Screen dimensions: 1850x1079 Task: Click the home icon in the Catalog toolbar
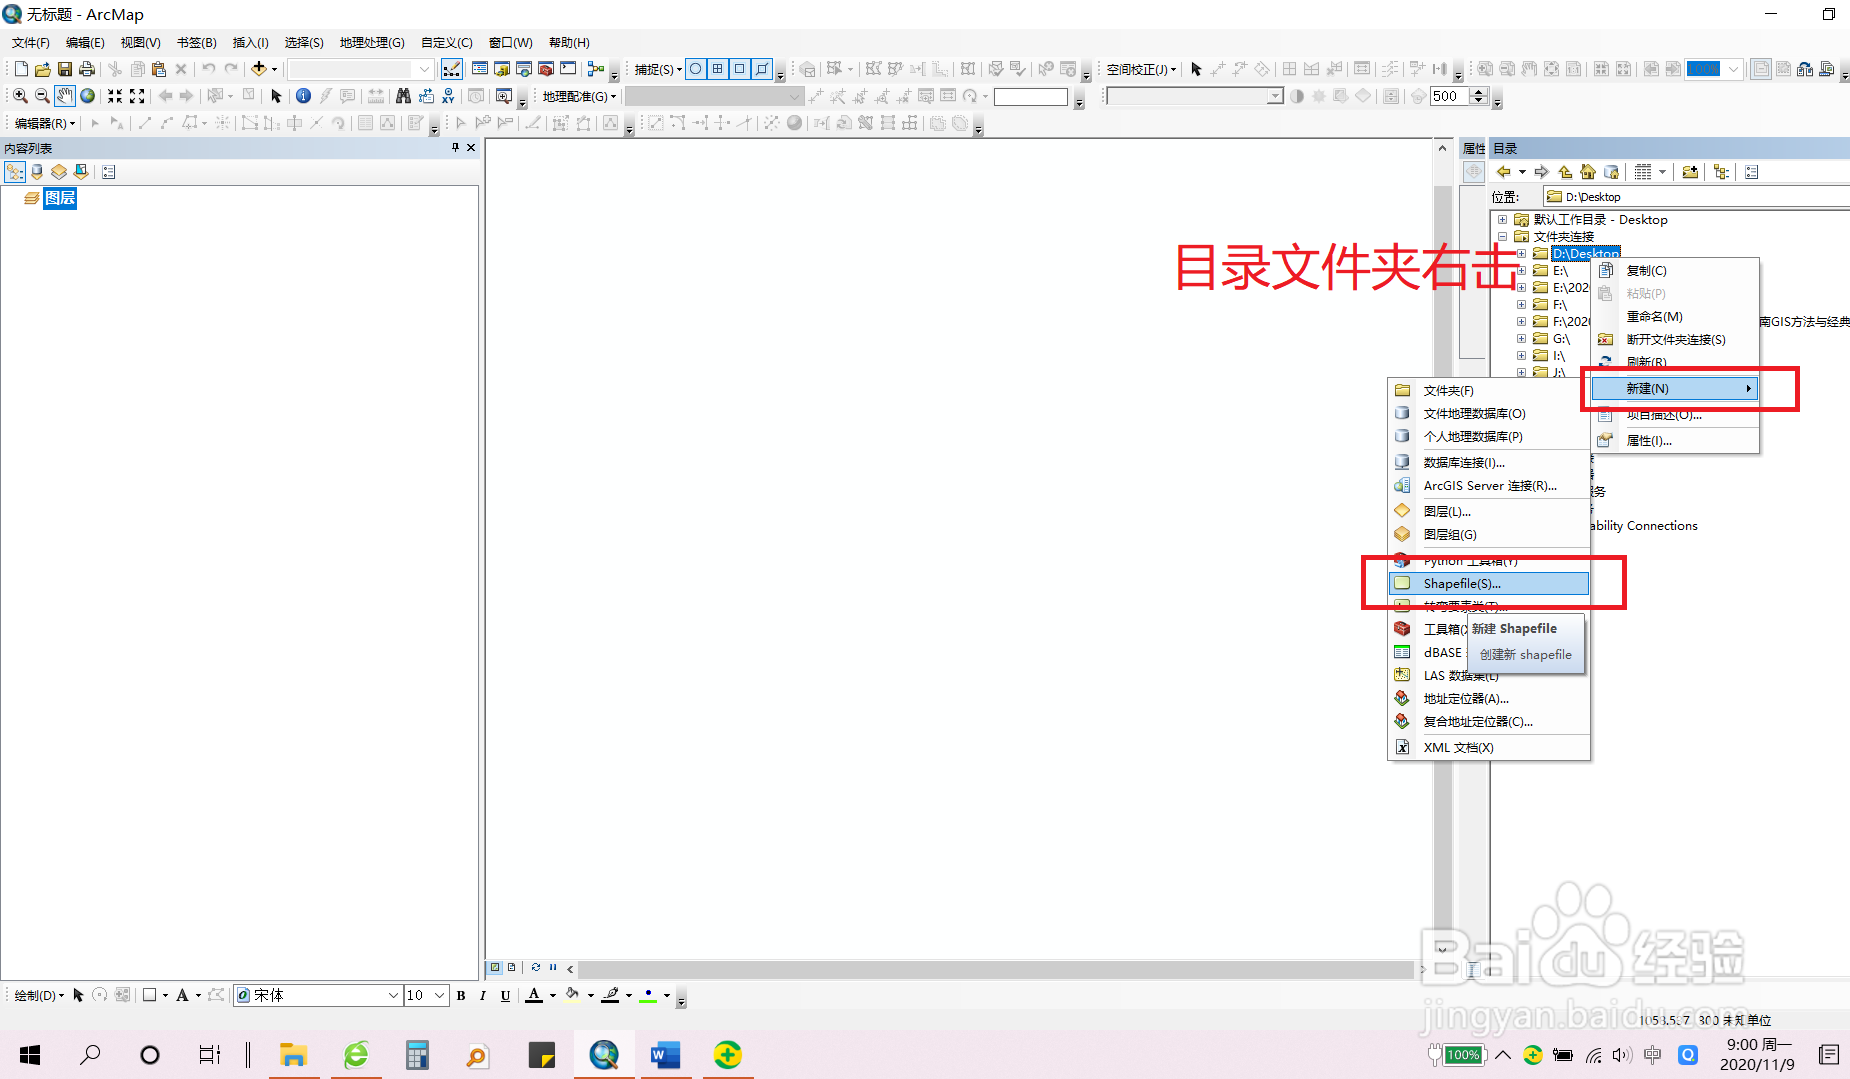(x=1588, y=171)
